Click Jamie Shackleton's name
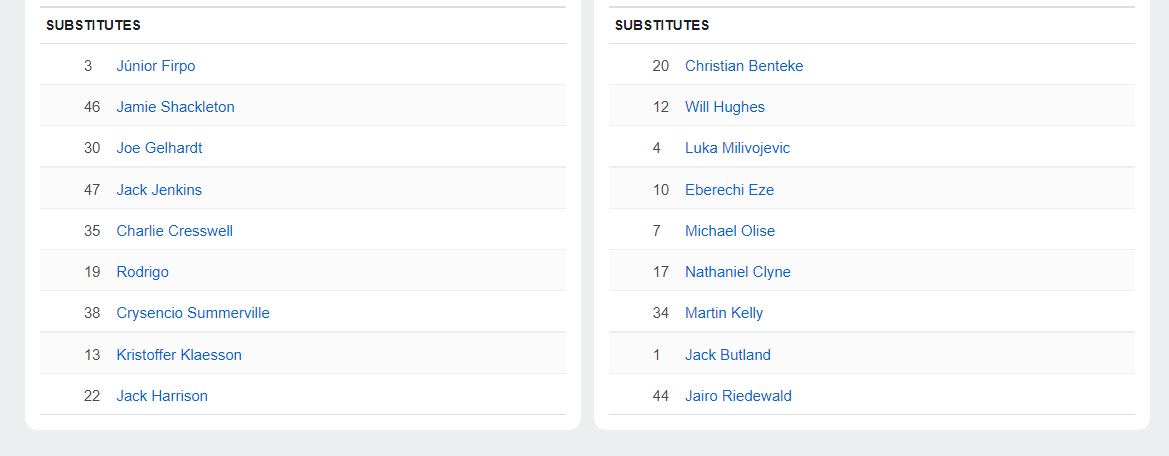Image resolution: width=1169 pixels, height=456 pixels. click(175, 107)
